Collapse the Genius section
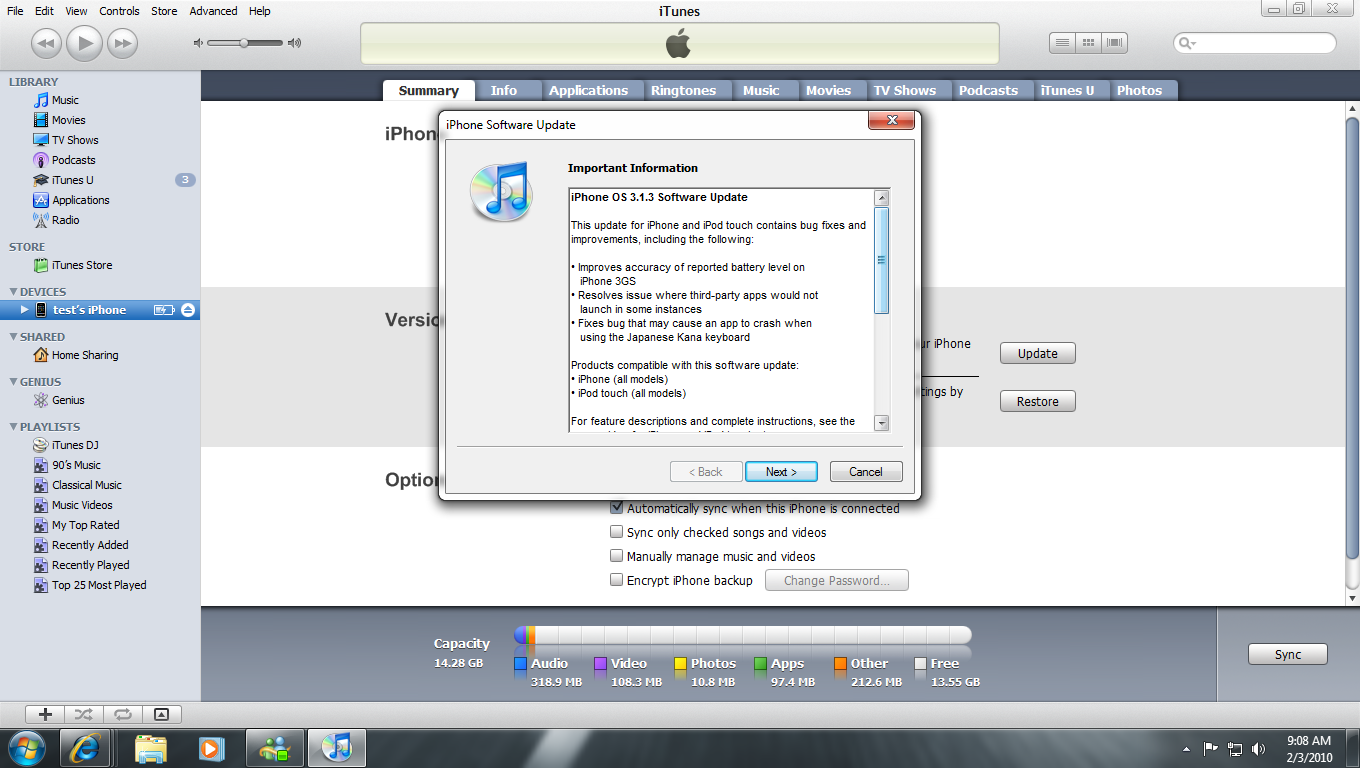The height and width of the screenshot is (768, 1360). pyautogui.click(x=12, y=382)
